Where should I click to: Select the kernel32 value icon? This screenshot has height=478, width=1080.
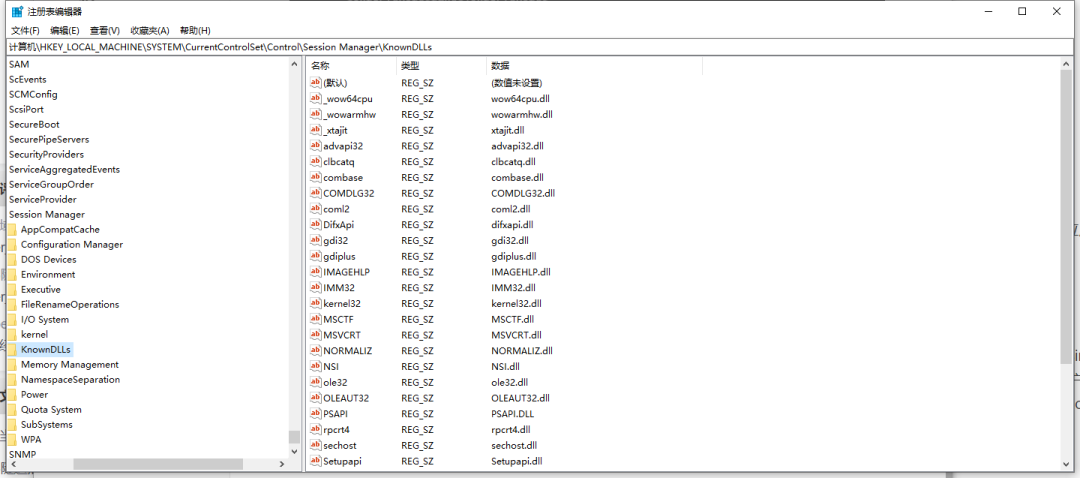(x=316, y=304)
